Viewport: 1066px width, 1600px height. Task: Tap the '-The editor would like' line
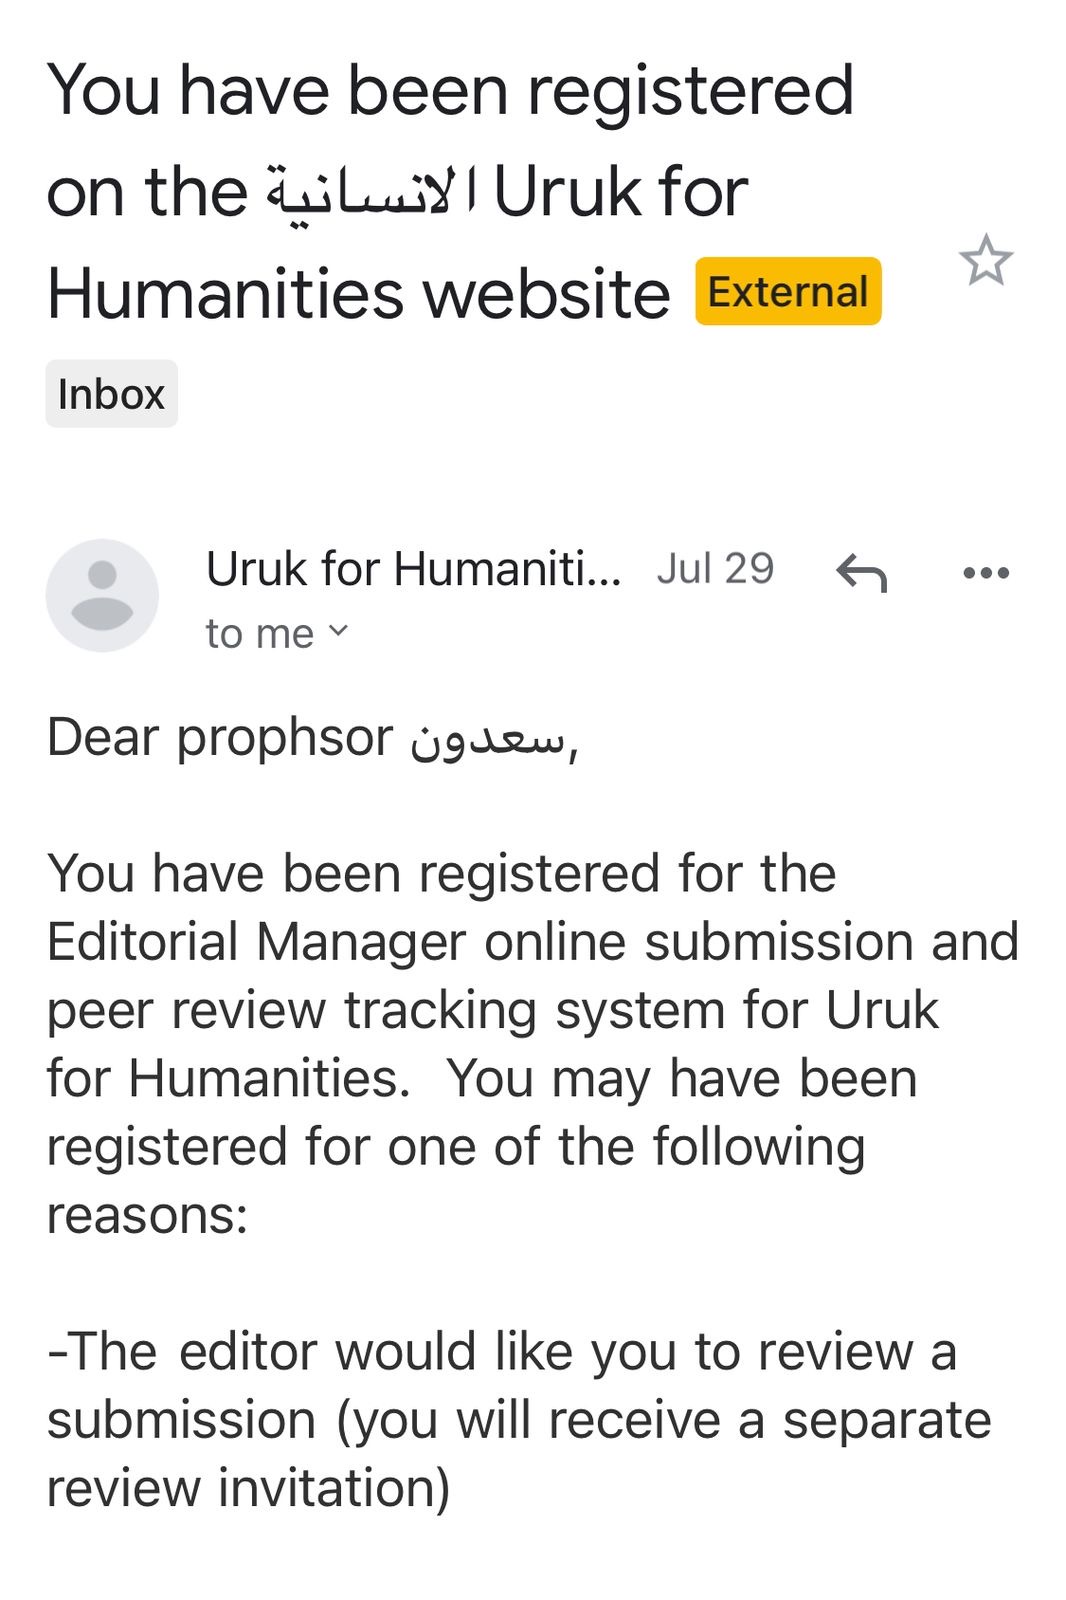[300, 1352]
